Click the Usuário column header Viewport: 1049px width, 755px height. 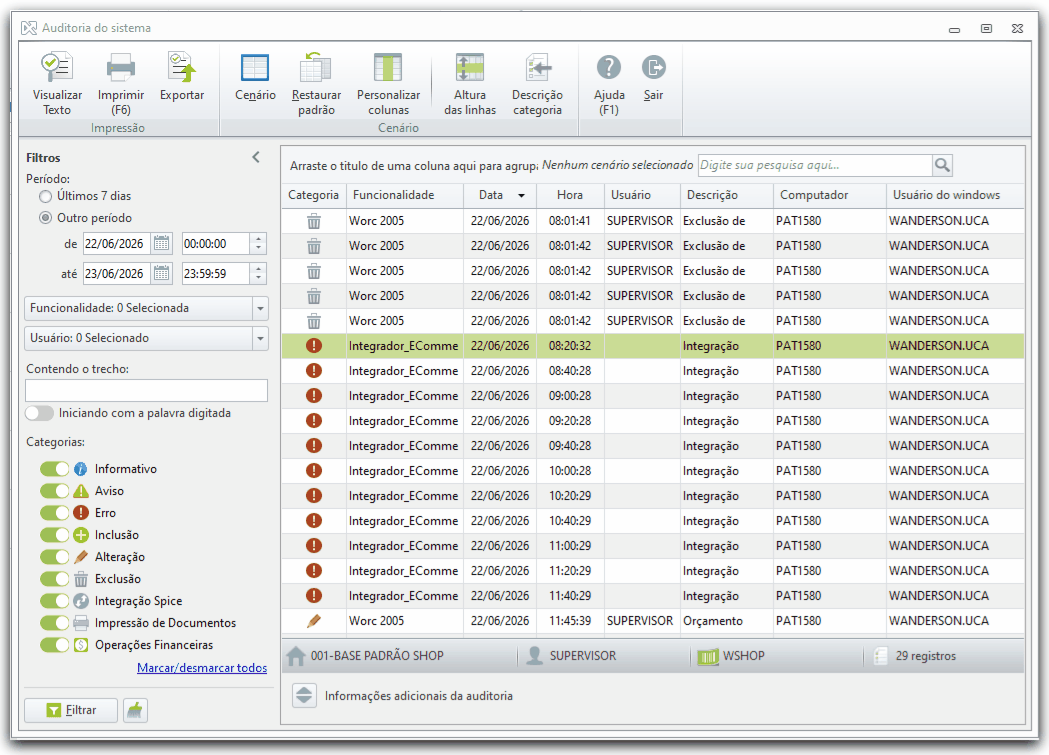click(x=641, y=195)
